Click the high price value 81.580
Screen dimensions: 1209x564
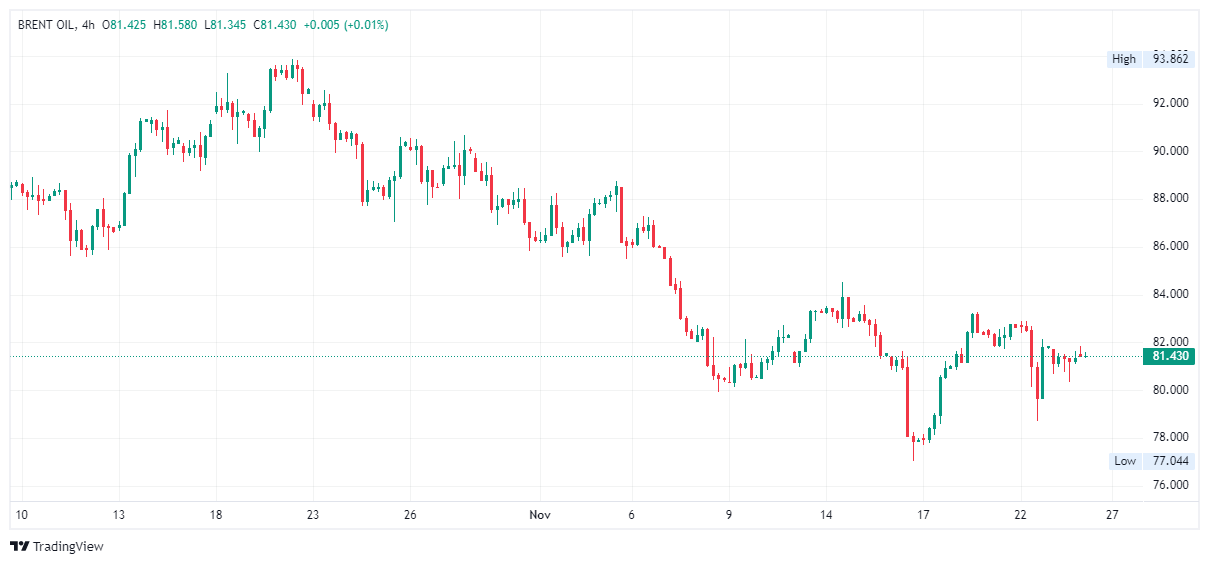click(x=176, y=24)
